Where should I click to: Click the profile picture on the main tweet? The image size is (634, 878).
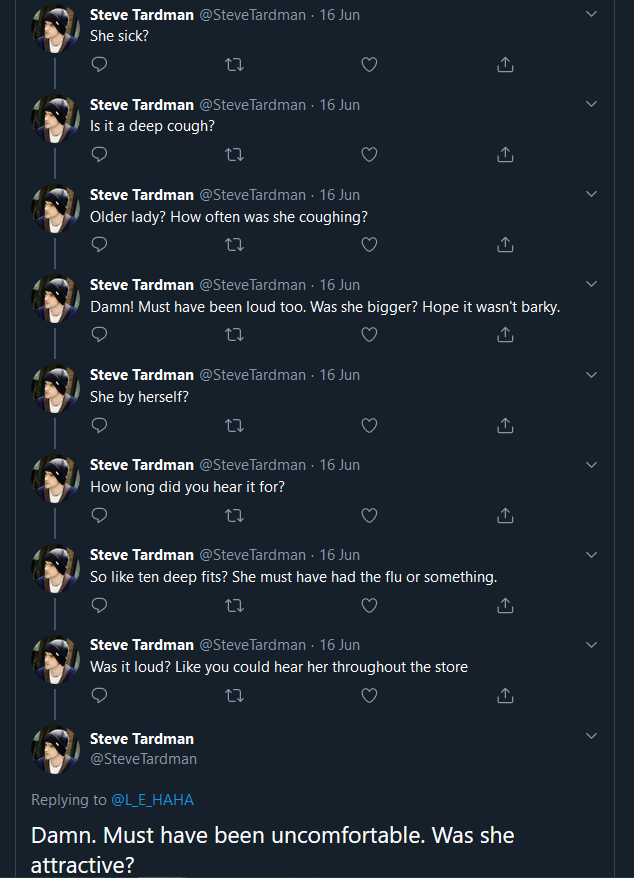(55, 749)
